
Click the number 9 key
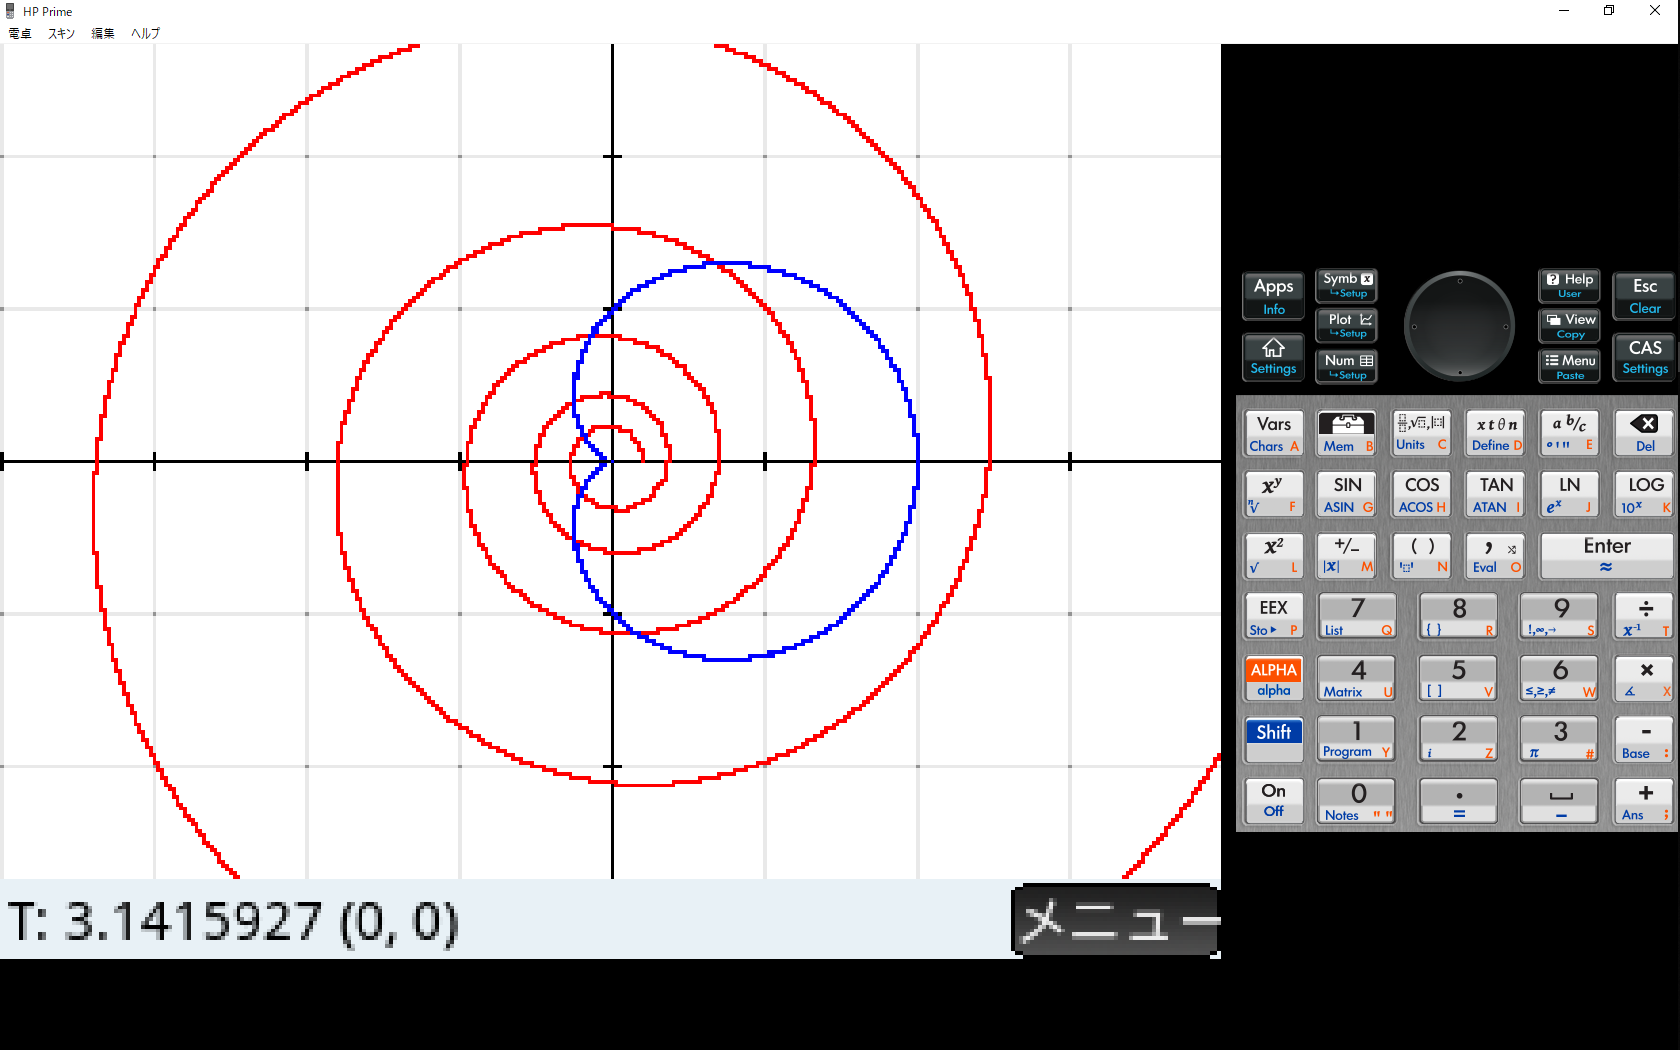(x=1560, y=617)
